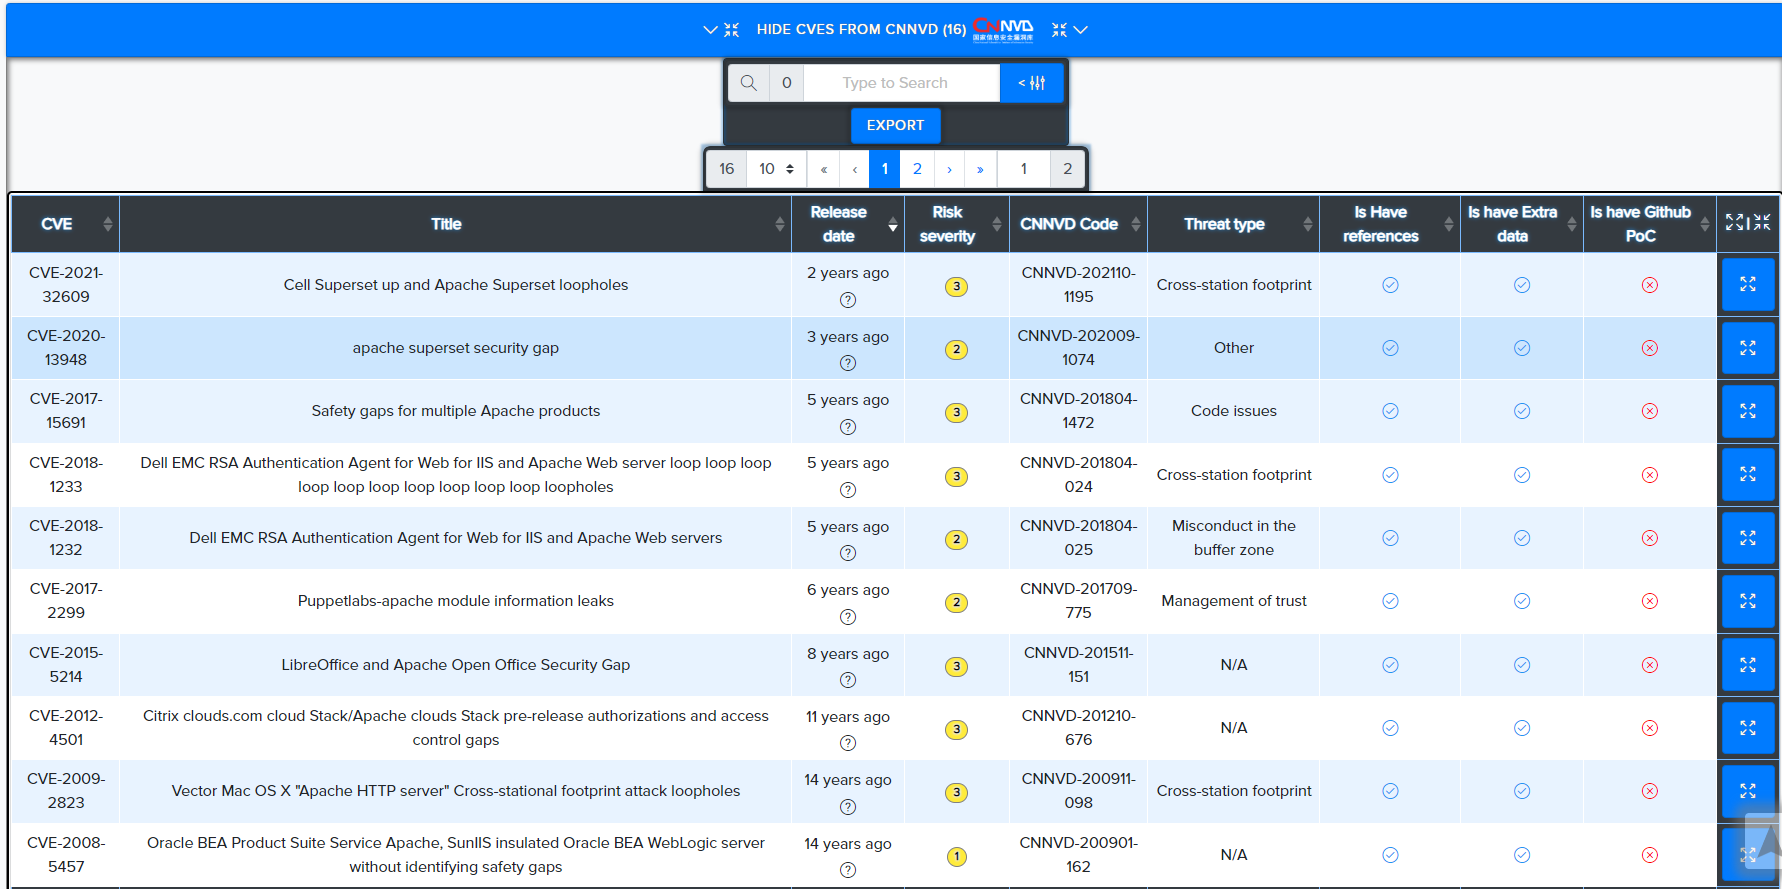The width and height of the screenshot is (1782, 889).
Task: Expand CVE-2012-4501 row details
Action: coord(1748,728)
